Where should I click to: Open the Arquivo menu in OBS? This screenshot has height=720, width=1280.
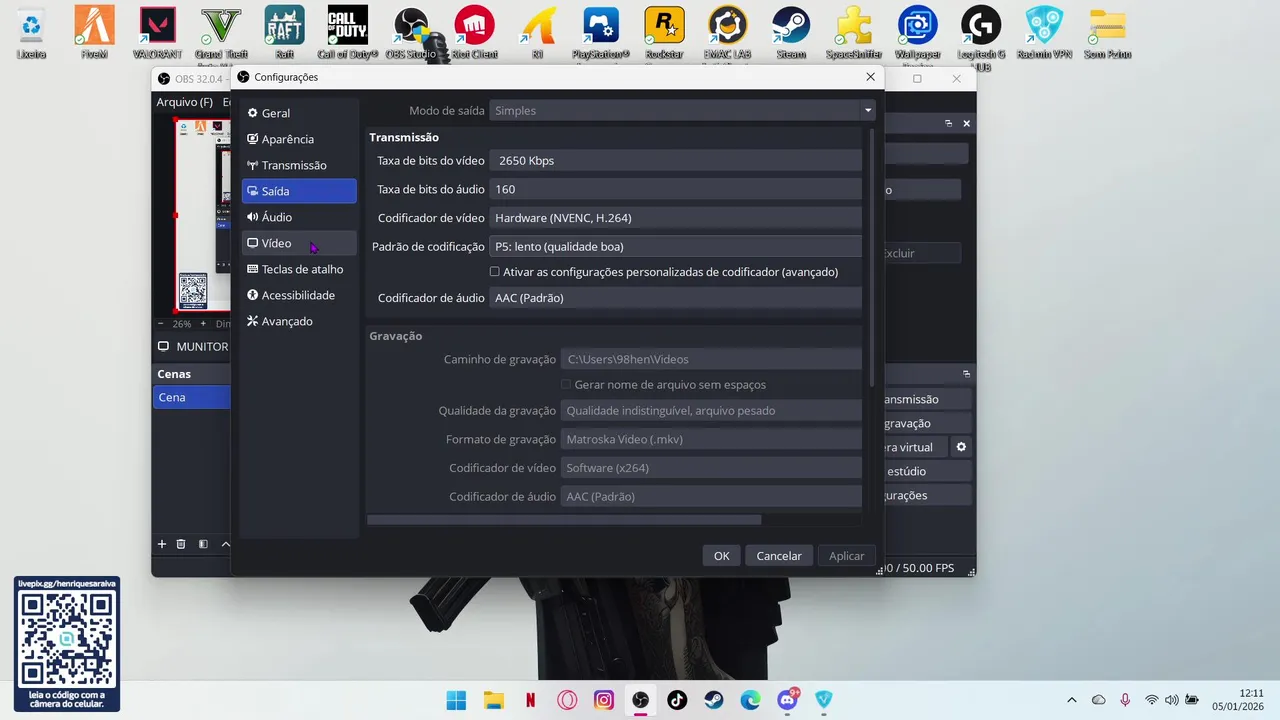[184, 102]
